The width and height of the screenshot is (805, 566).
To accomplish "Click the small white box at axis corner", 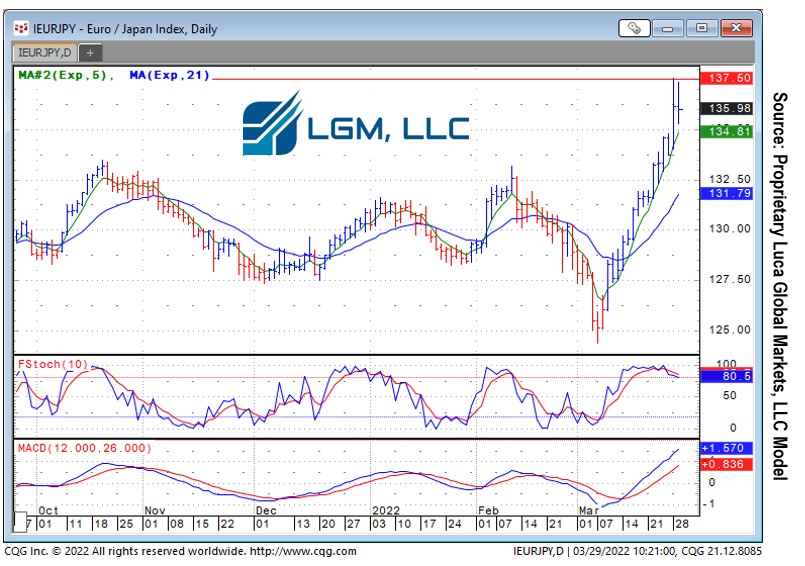I will pos(20,522).
